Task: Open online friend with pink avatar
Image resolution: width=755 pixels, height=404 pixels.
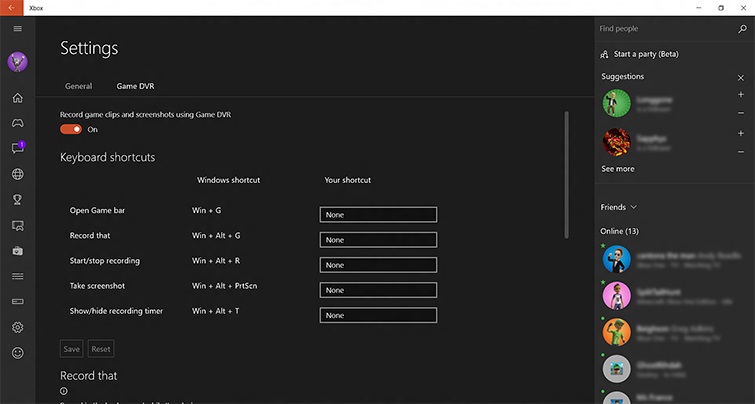Action: pyautogui.click(x=616, y=296)
